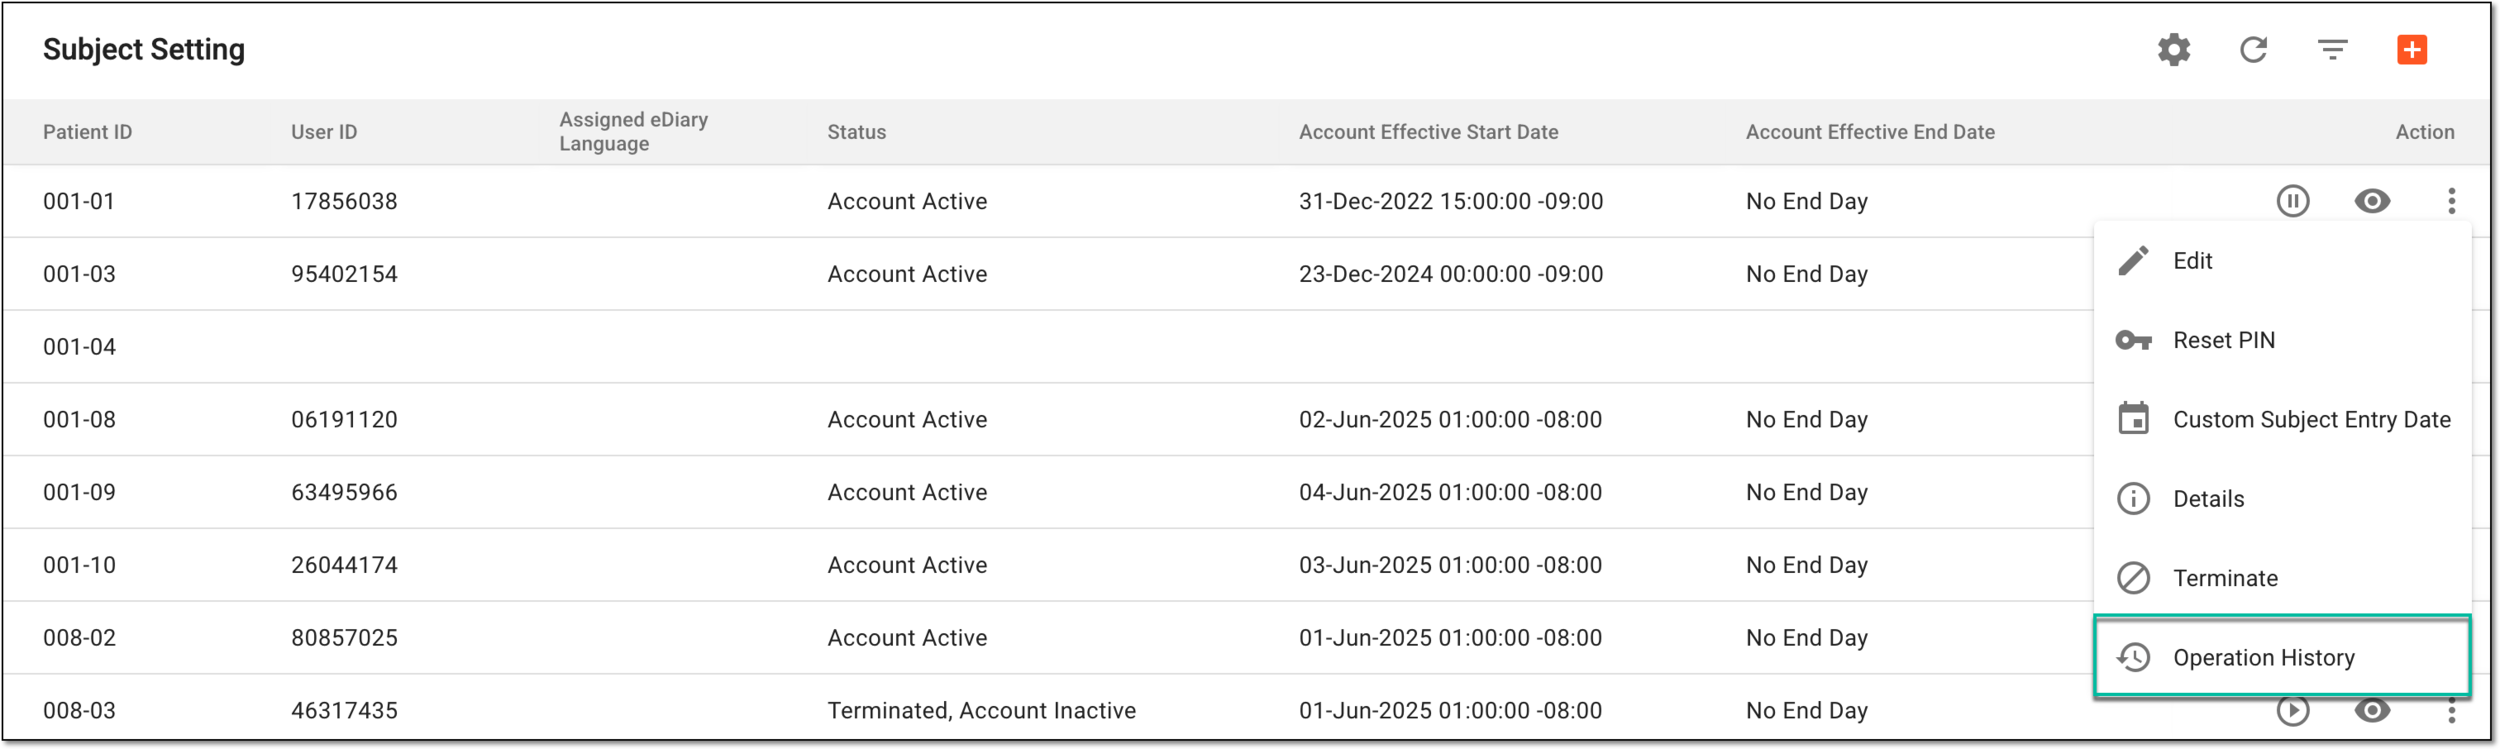The image size is (2500, 749).
Task: Click the prohibited icon beside Terminate
Action: point(2133,578)
